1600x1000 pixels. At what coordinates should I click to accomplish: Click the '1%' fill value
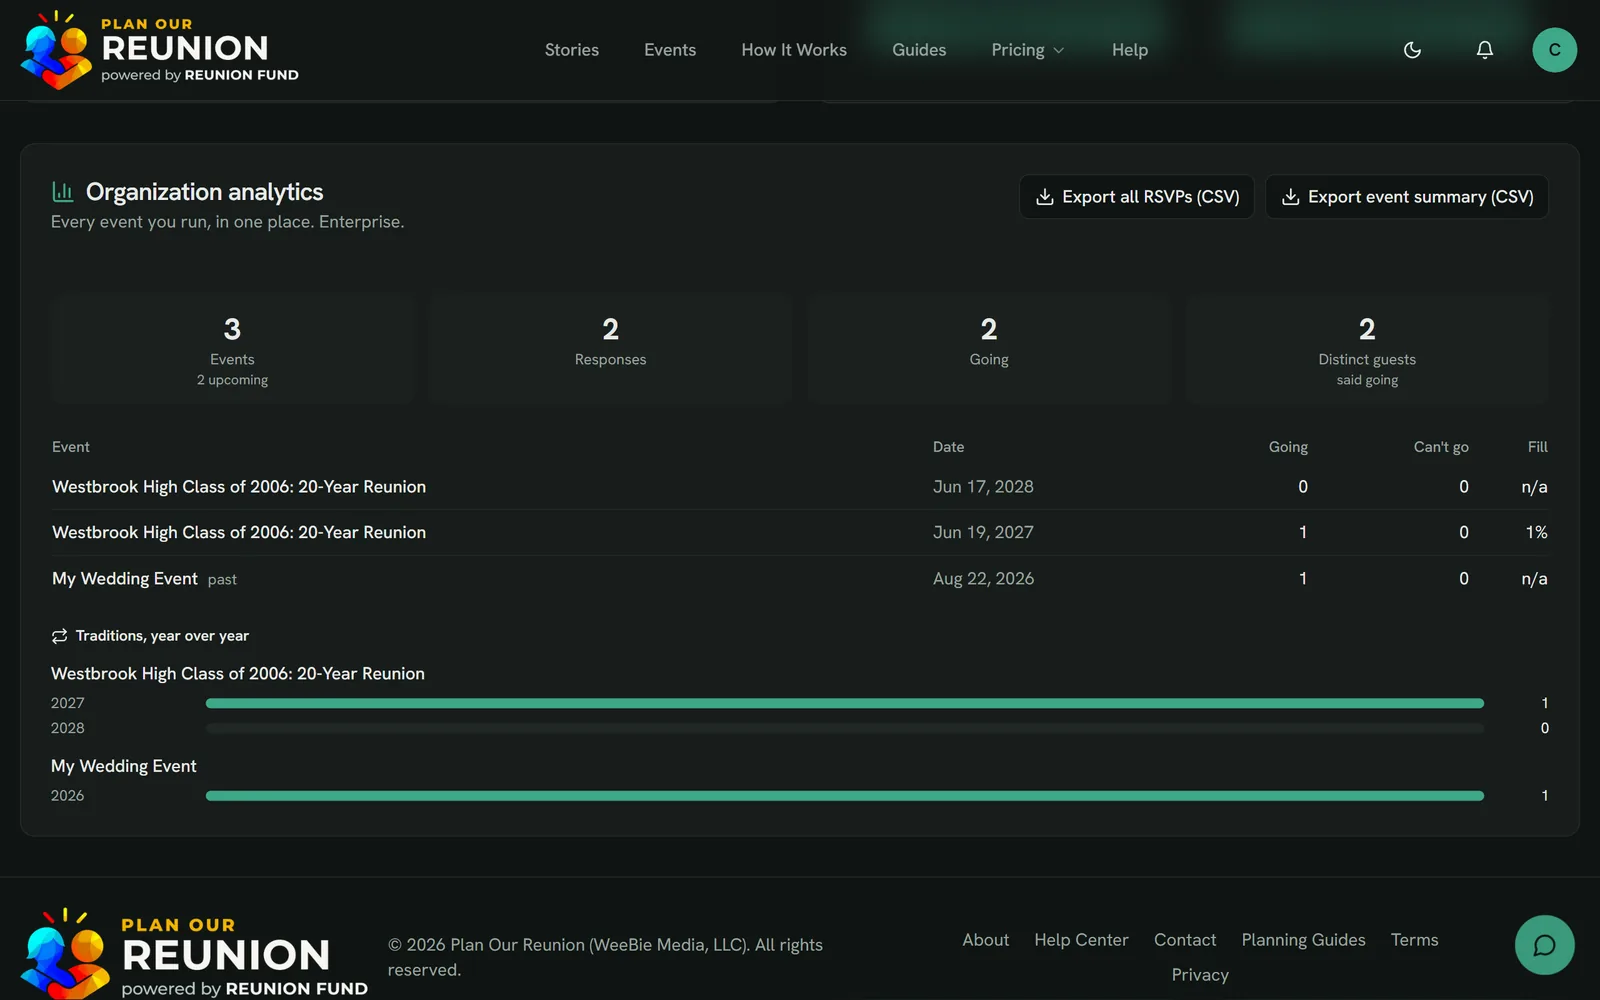coord(1537,533)
